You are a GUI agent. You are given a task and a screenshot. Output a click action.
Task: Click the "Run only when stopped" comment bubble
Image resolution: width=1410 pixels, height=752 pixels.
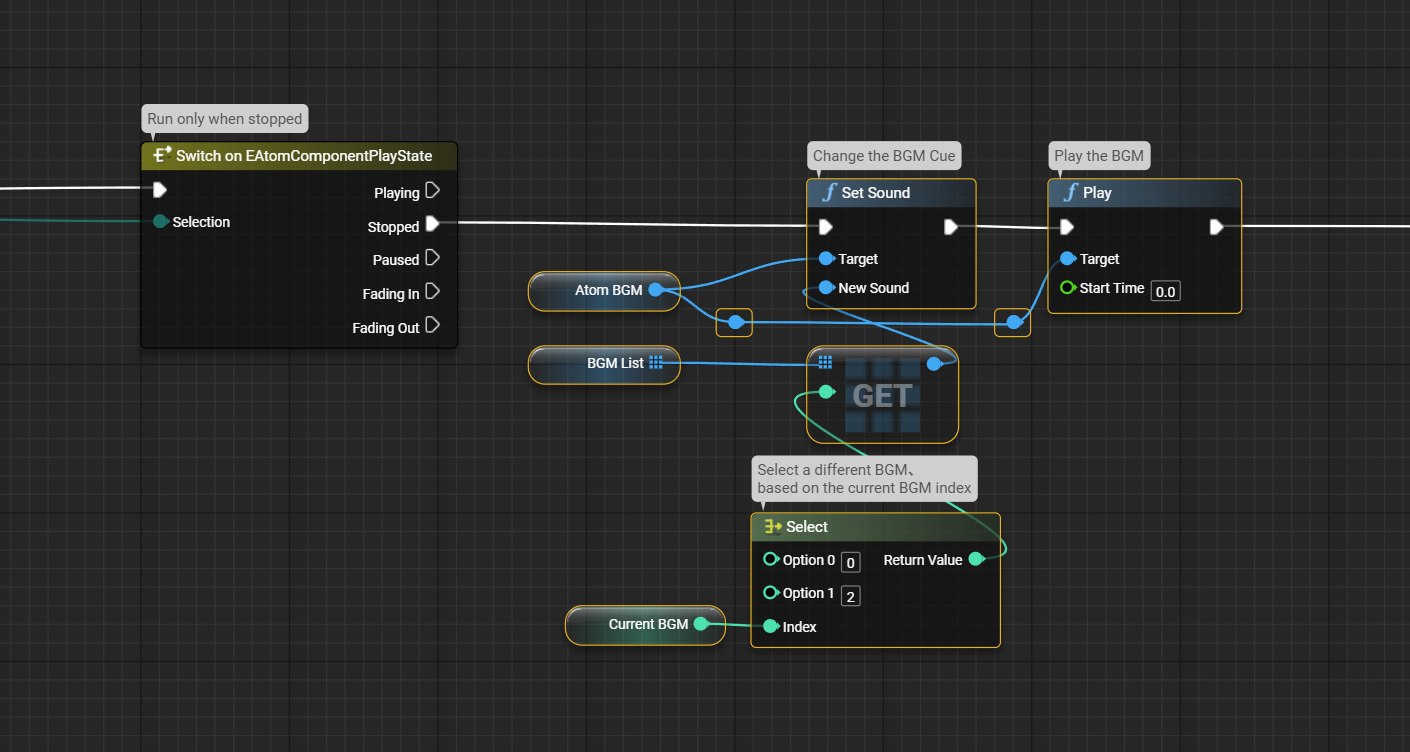click(224, 119)
